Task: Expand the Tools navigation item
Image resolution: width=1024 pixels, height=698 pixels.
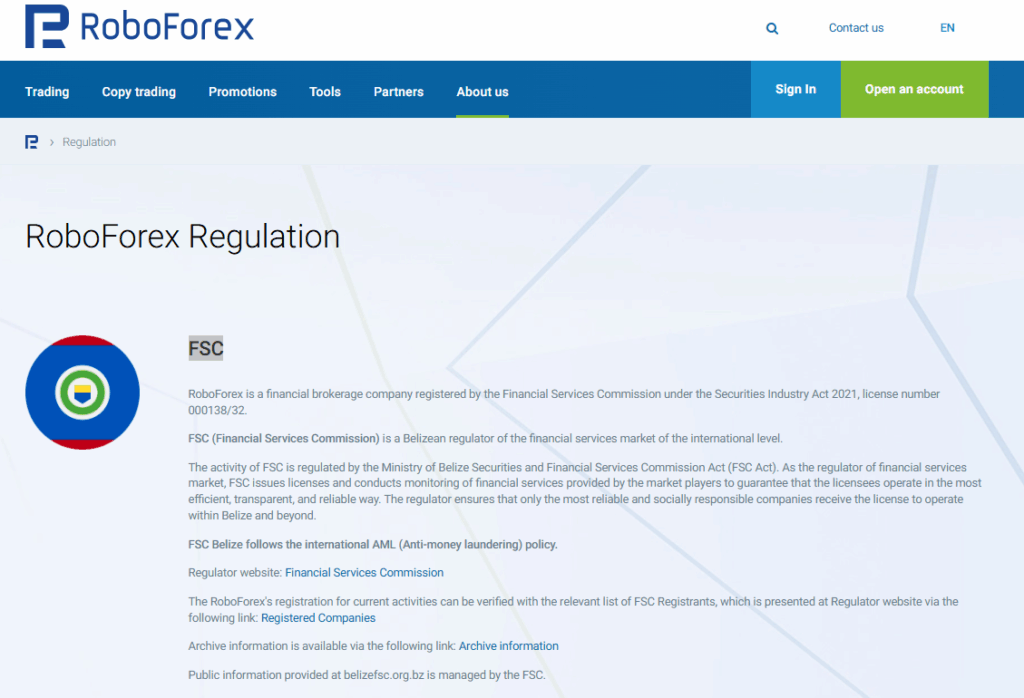Action: pyautogui.click(x=325, y=91)
